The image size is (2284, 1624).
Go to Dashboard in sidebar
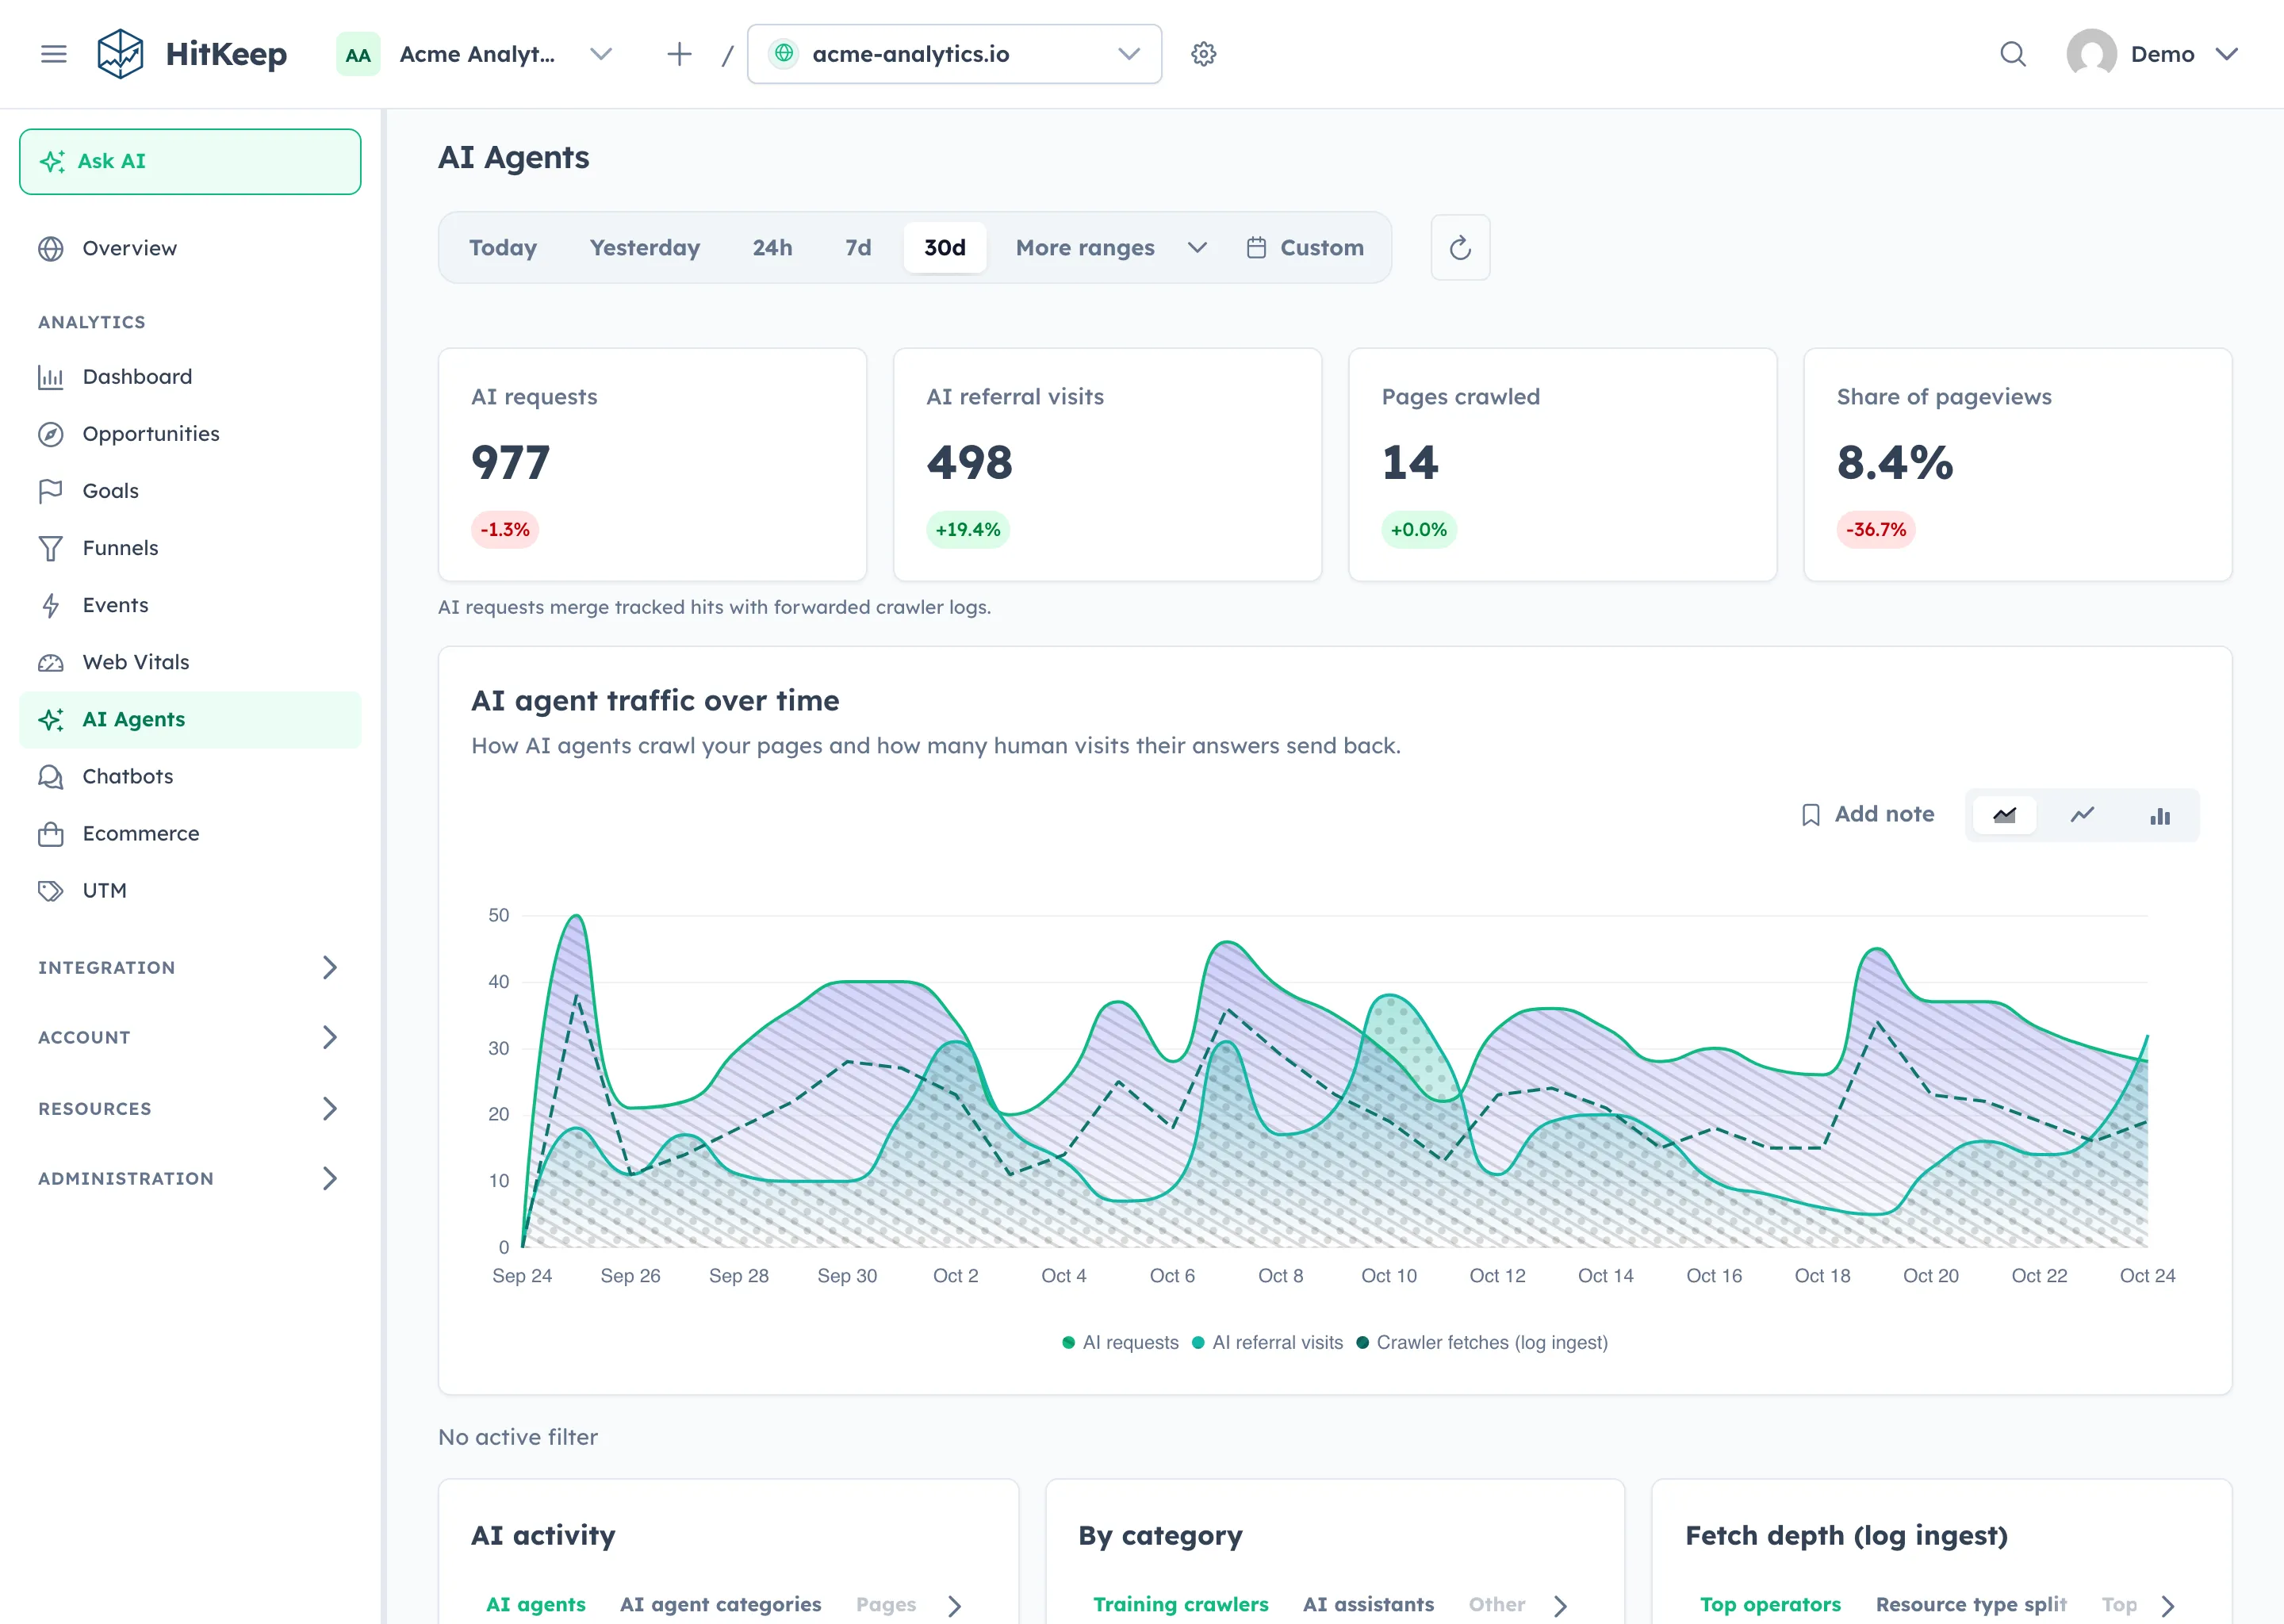[190, 377]
